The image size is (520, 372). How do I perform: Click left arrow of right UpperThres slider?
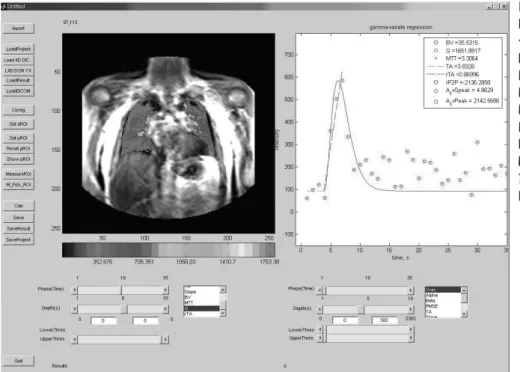pos(320,338)
